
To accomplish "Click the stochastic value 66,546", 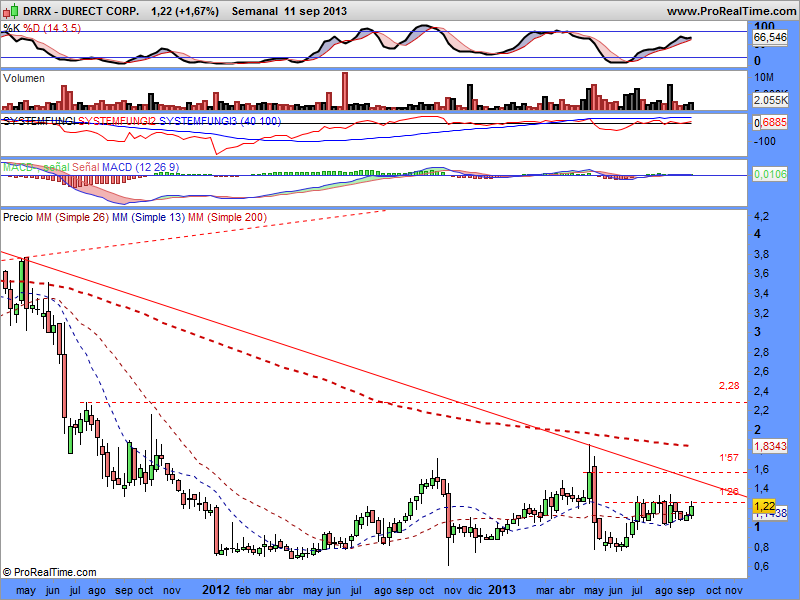I will coord(770,37).
